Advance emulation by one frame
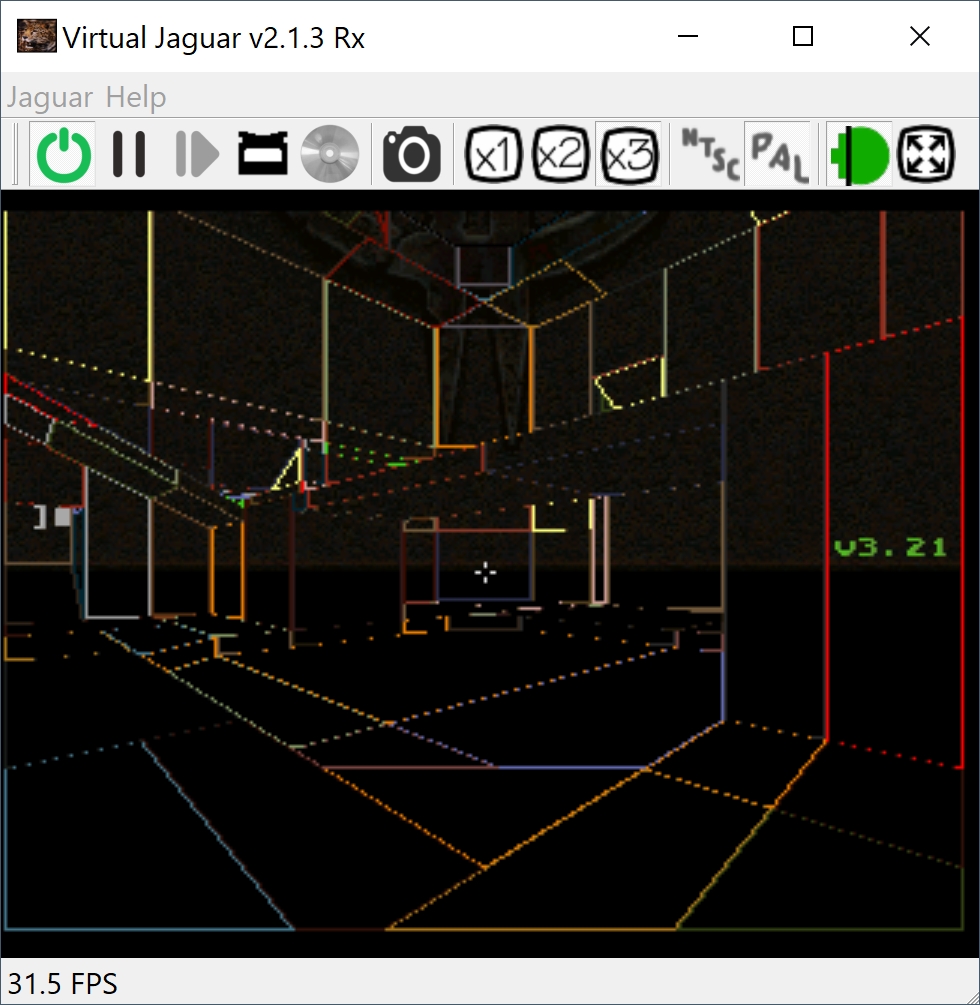This screenshot has width=980, height=1005. pos(196,154)
